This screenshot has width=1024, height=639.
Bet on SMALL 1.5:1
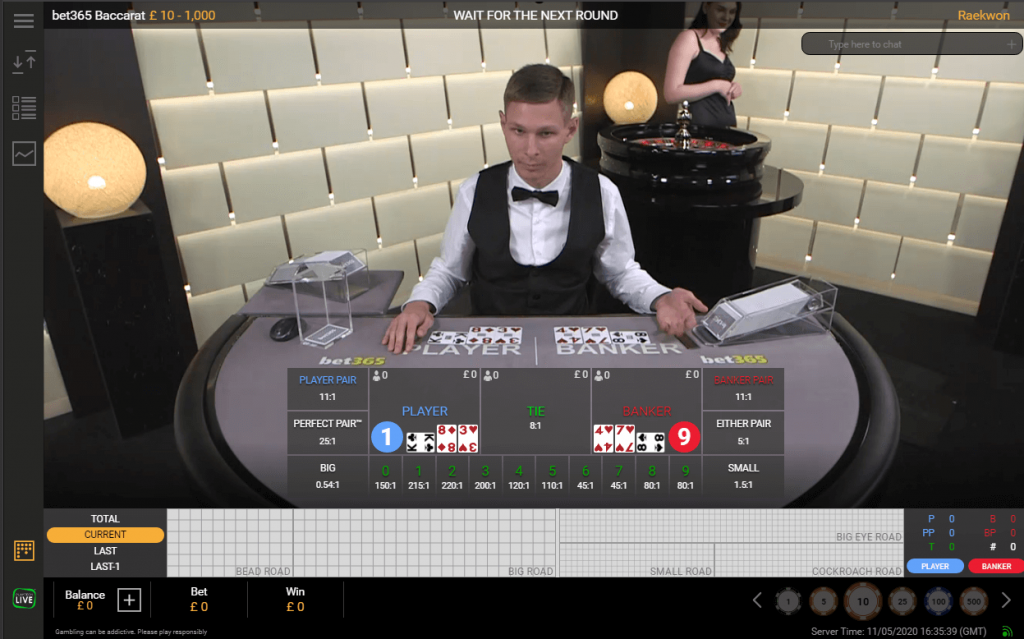coord(743,476)
